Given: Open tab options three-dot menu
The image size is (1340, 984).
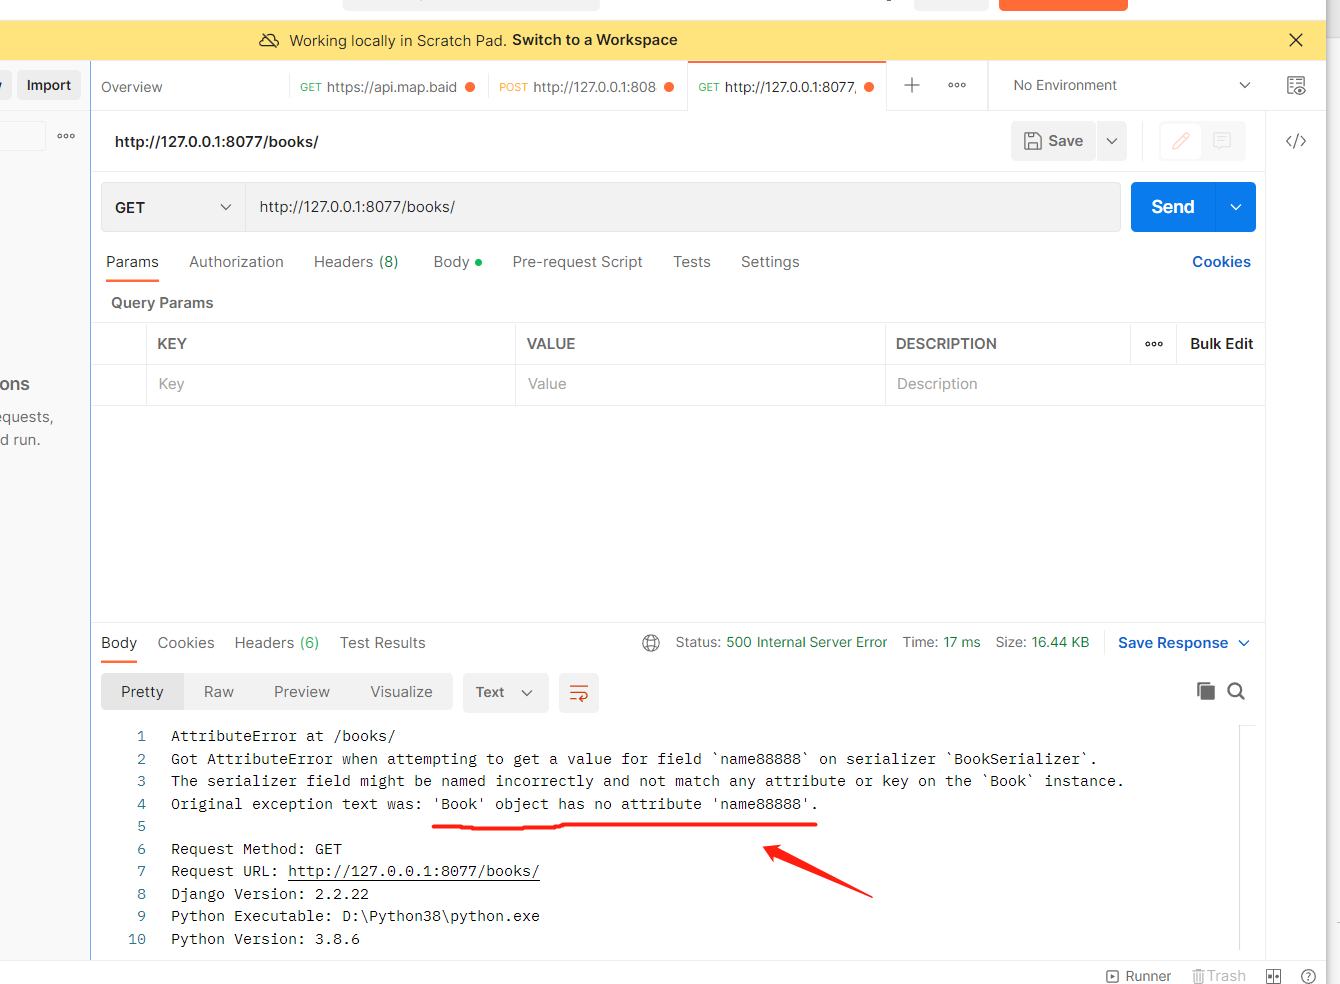Looking at the screenshot, I should click(957, 85).
